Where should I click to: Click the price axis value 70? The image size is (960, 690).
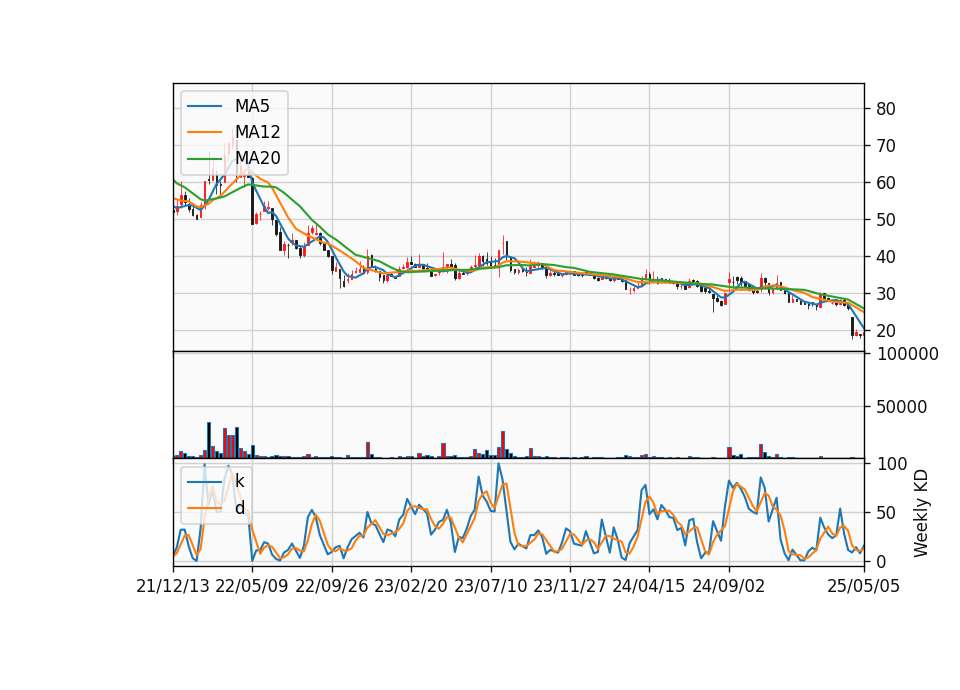[x=886, y=146]
